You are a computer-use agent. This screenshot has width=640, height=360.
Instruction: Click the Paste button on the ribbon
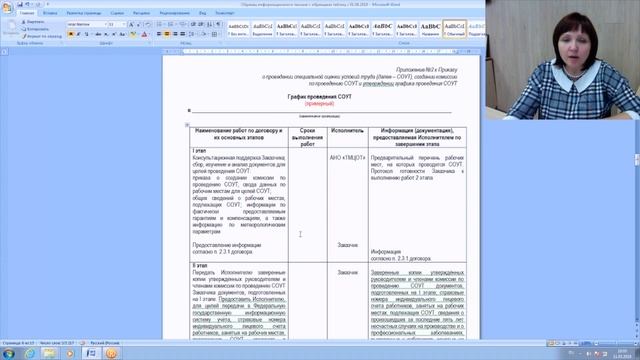tap(10, 29)
